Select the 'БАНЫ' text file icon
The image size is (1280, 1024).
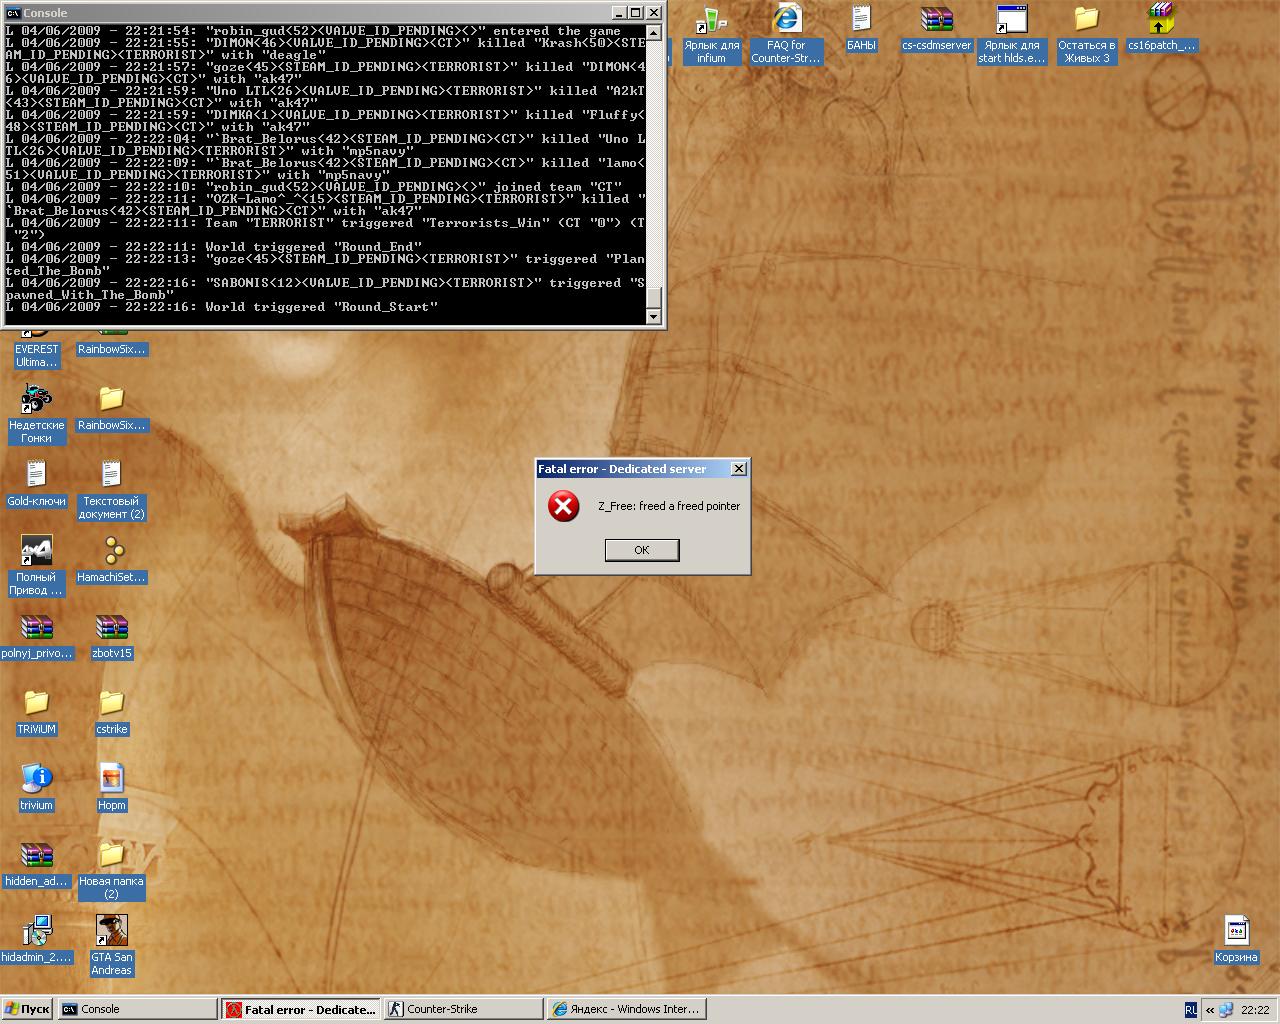click(861, 30)
